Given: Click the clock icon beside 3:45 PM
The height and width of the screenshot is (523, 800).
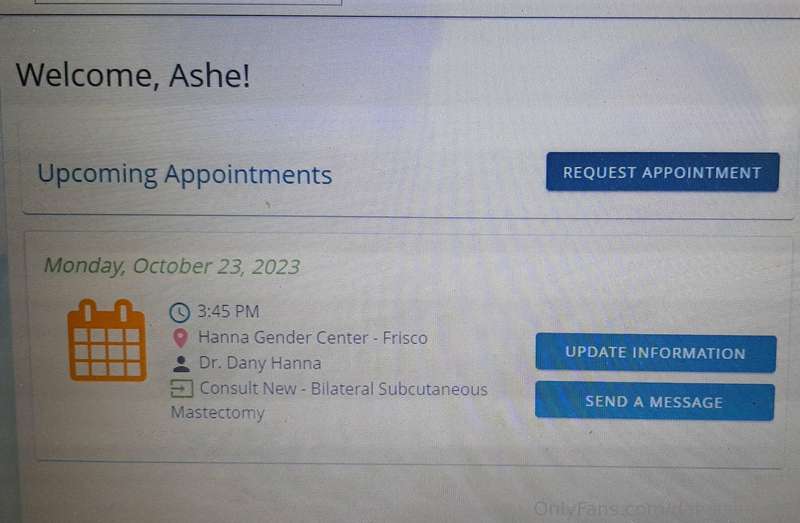Looking at the screenshot, I should (180, 312).
